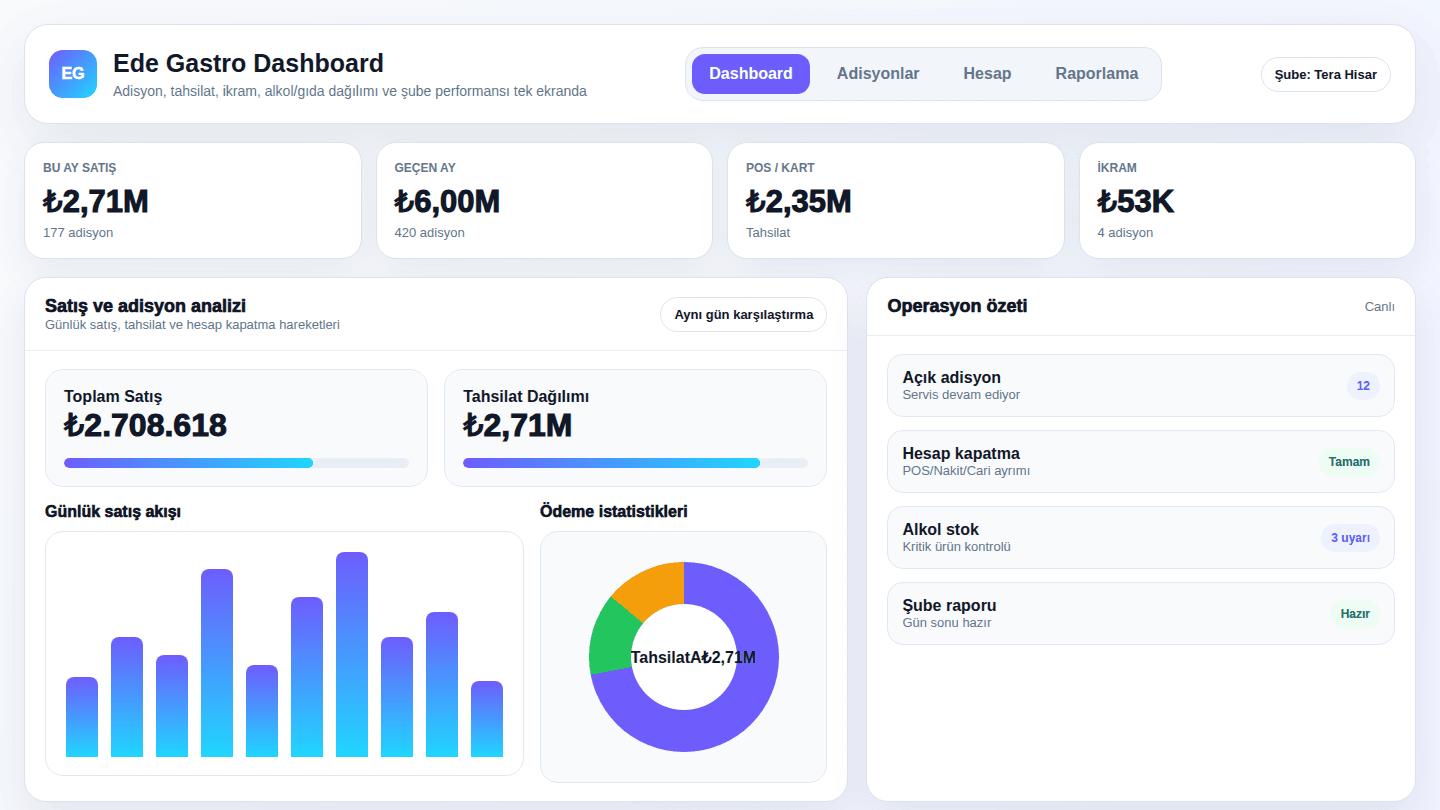Click the green segment of the donut chart
The image size is (1440, 810).
(x=611, y=637)
